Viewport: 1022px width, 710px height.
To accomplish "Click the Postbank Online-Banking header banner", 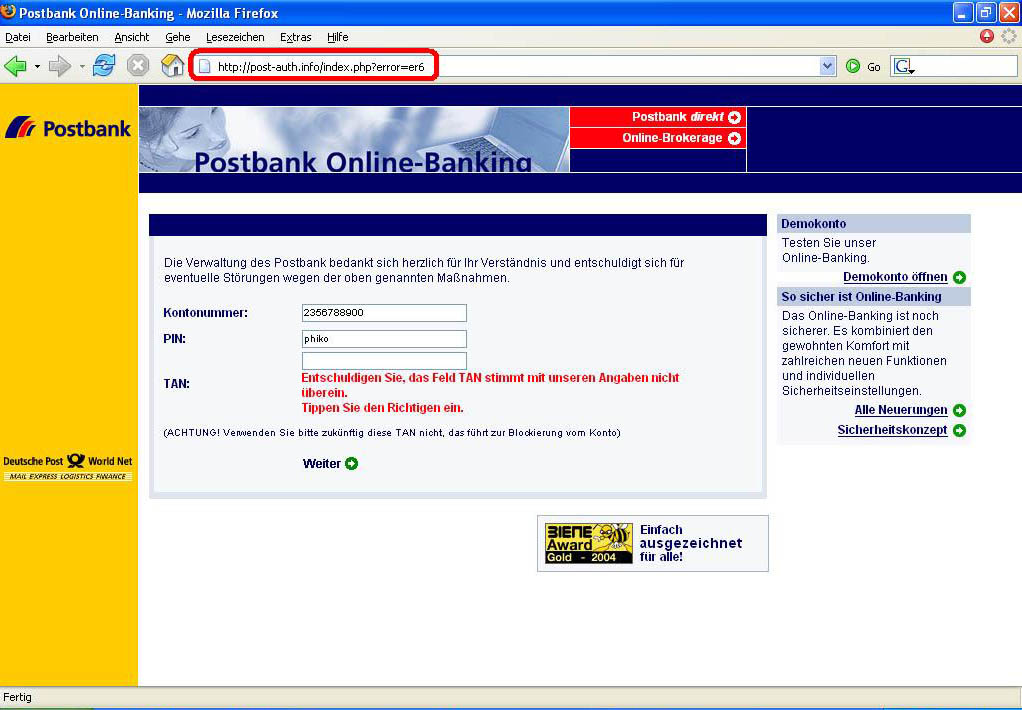I will (354, 140).
